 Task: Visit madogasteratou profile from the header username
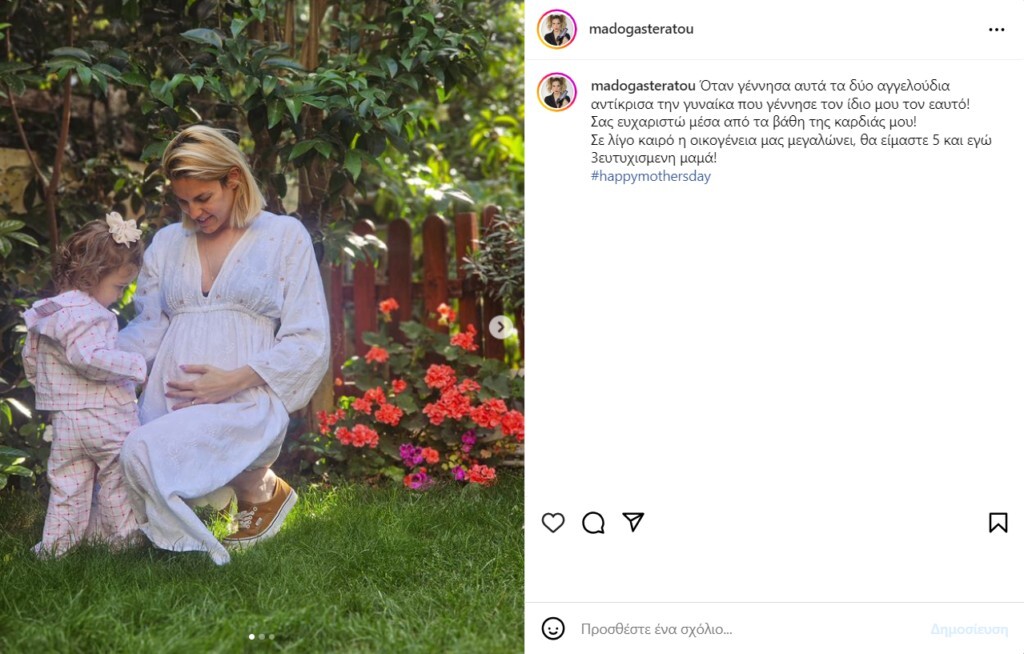[641, 29]
